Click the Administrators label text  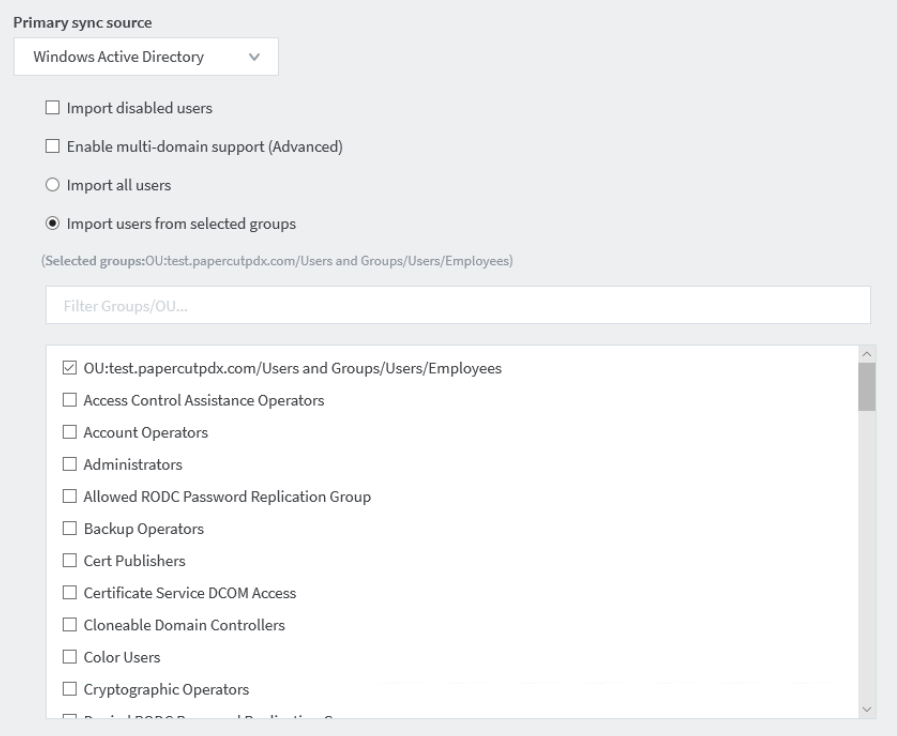(133, 464)
